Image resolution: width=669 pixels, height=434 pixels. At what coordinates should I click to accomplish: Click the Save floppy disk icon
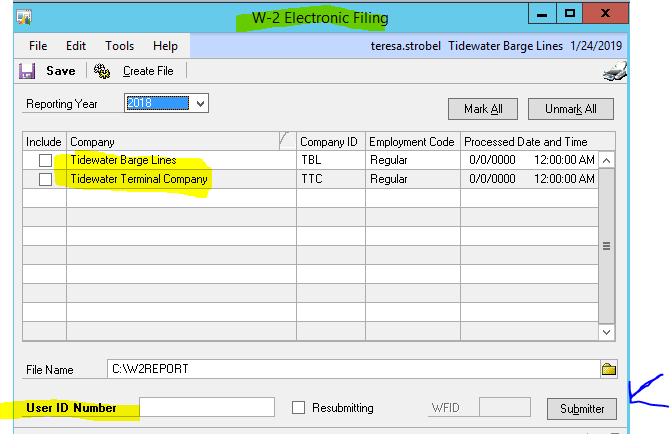coord(27,71)
